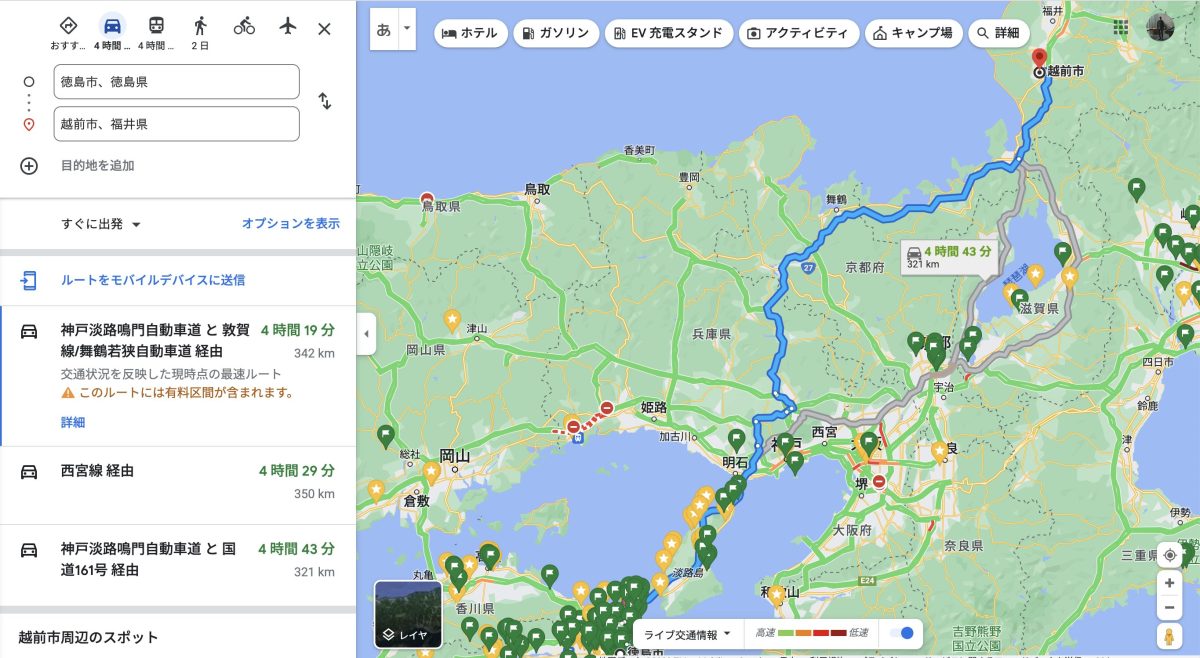
Task: Swap starting point and destination
Action: [x=324, y=101]
